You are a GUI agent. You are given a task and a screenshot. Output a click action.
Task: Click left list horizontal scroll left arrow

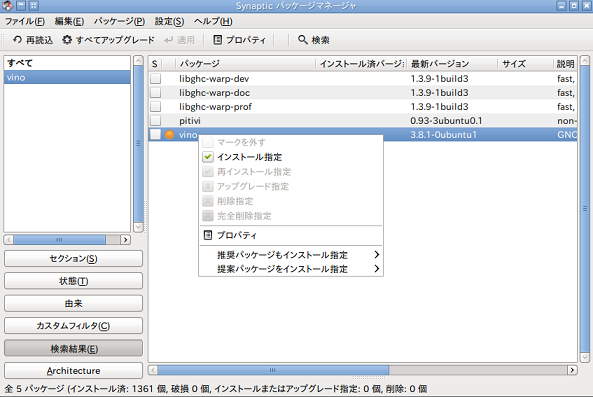coord(9,240)
